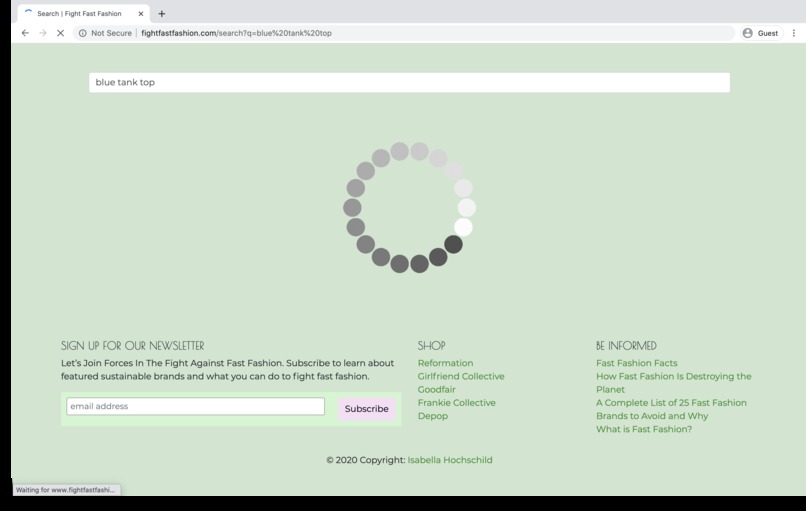Click the email address input field
The image size is (806, 511).
195,406
